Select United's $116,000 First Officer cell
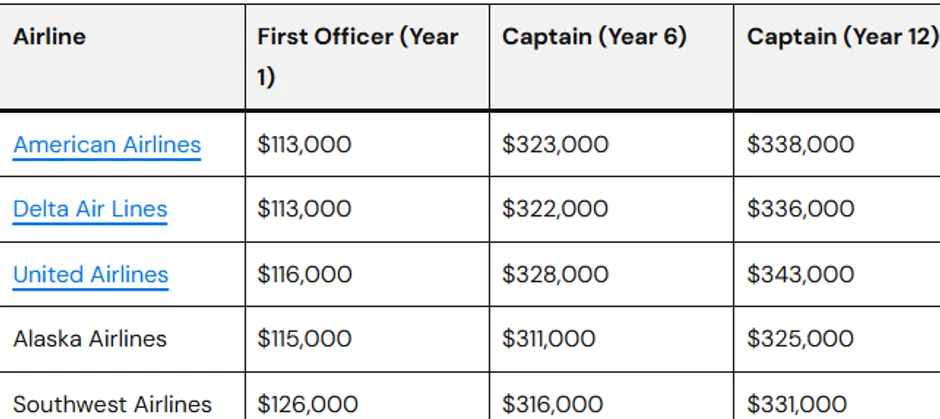The image size is (940, 419). [304, 274]
